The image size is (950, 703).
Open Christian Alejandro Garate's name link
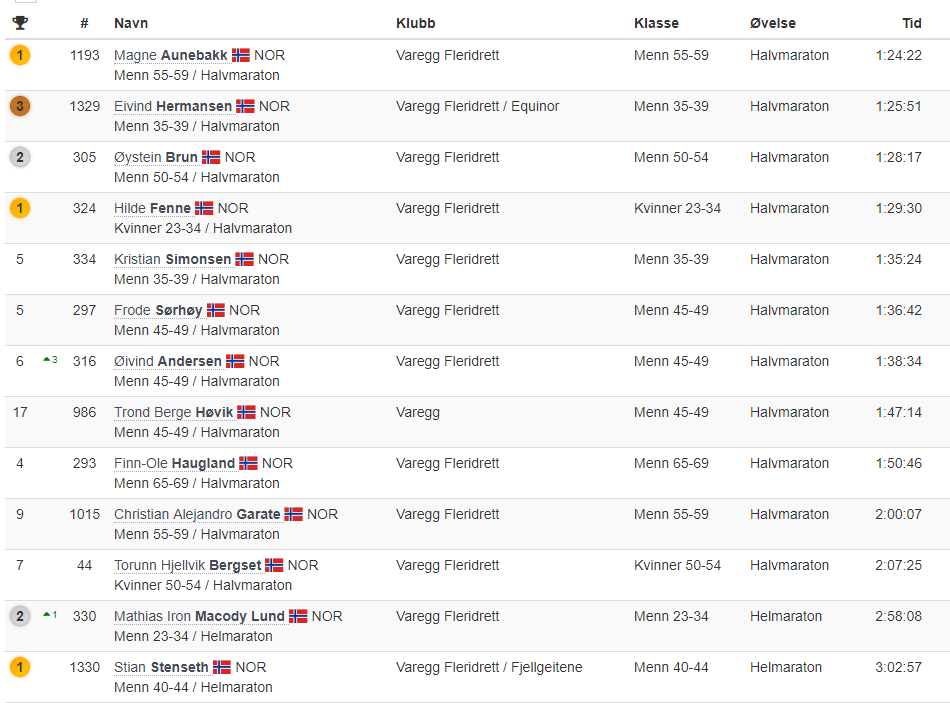click(196, 514)
